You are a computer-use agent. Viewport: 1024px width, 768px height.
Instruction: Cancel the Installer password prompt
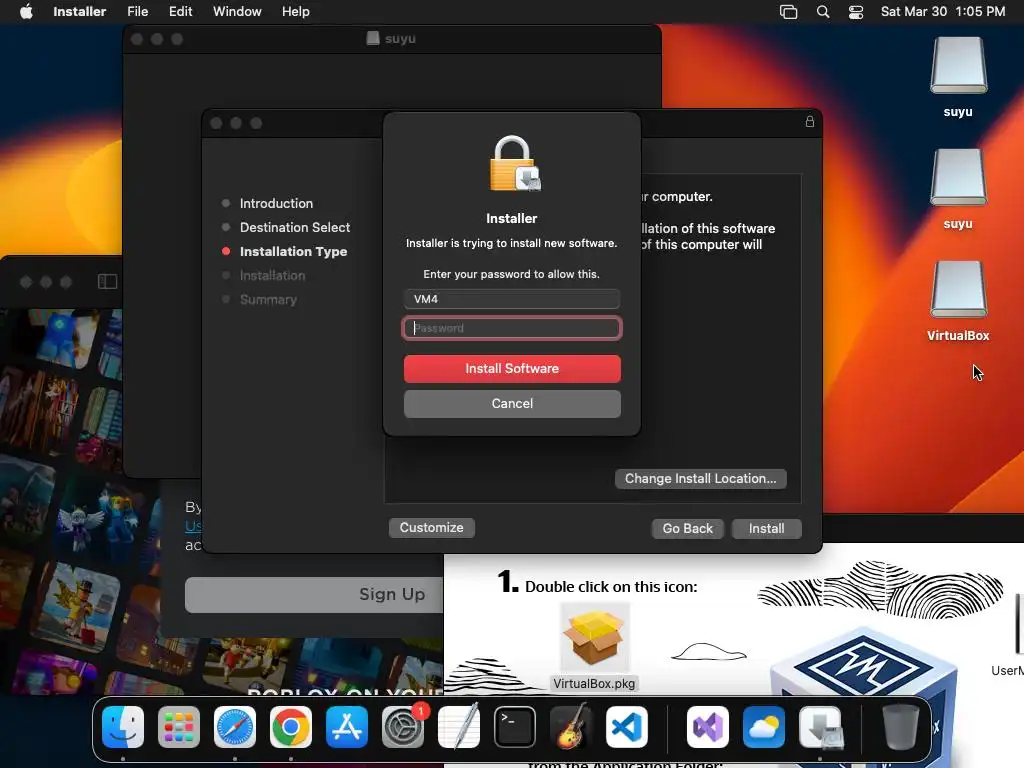[512, 404]
